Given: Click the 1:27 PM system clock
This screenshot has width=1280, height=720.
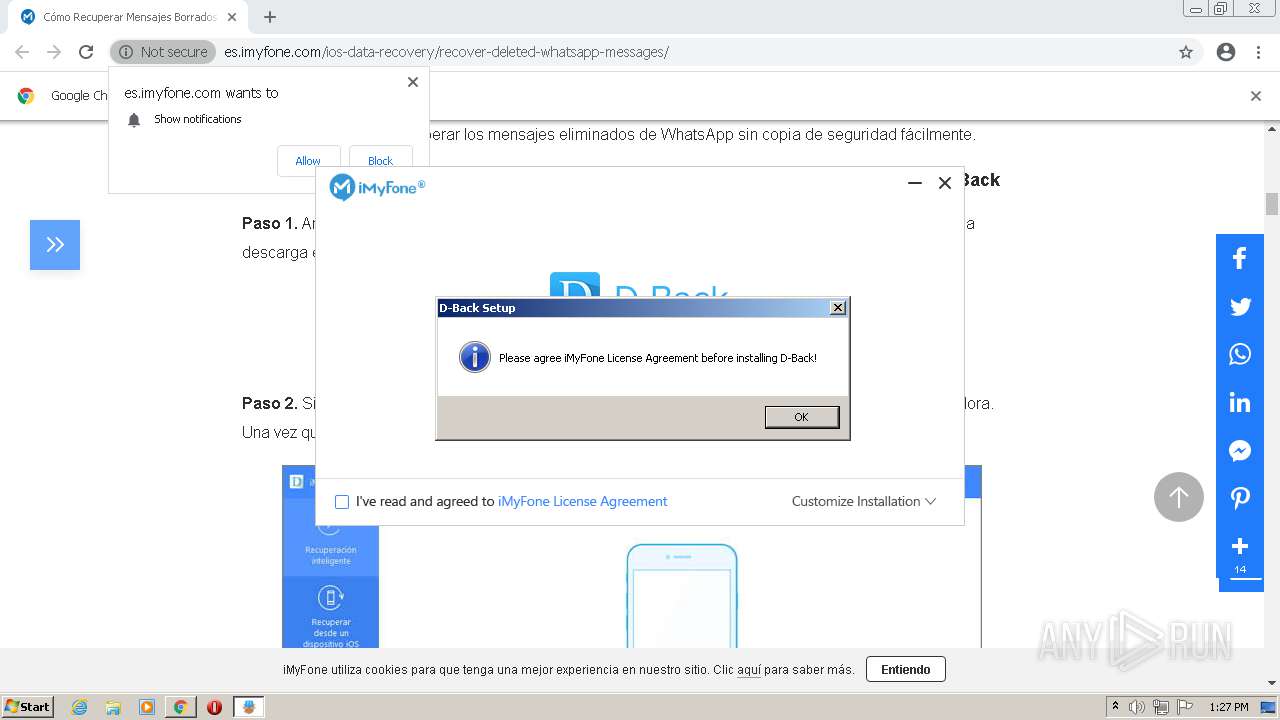Looking at the screenshot, I should click(x=1229, y=707).
